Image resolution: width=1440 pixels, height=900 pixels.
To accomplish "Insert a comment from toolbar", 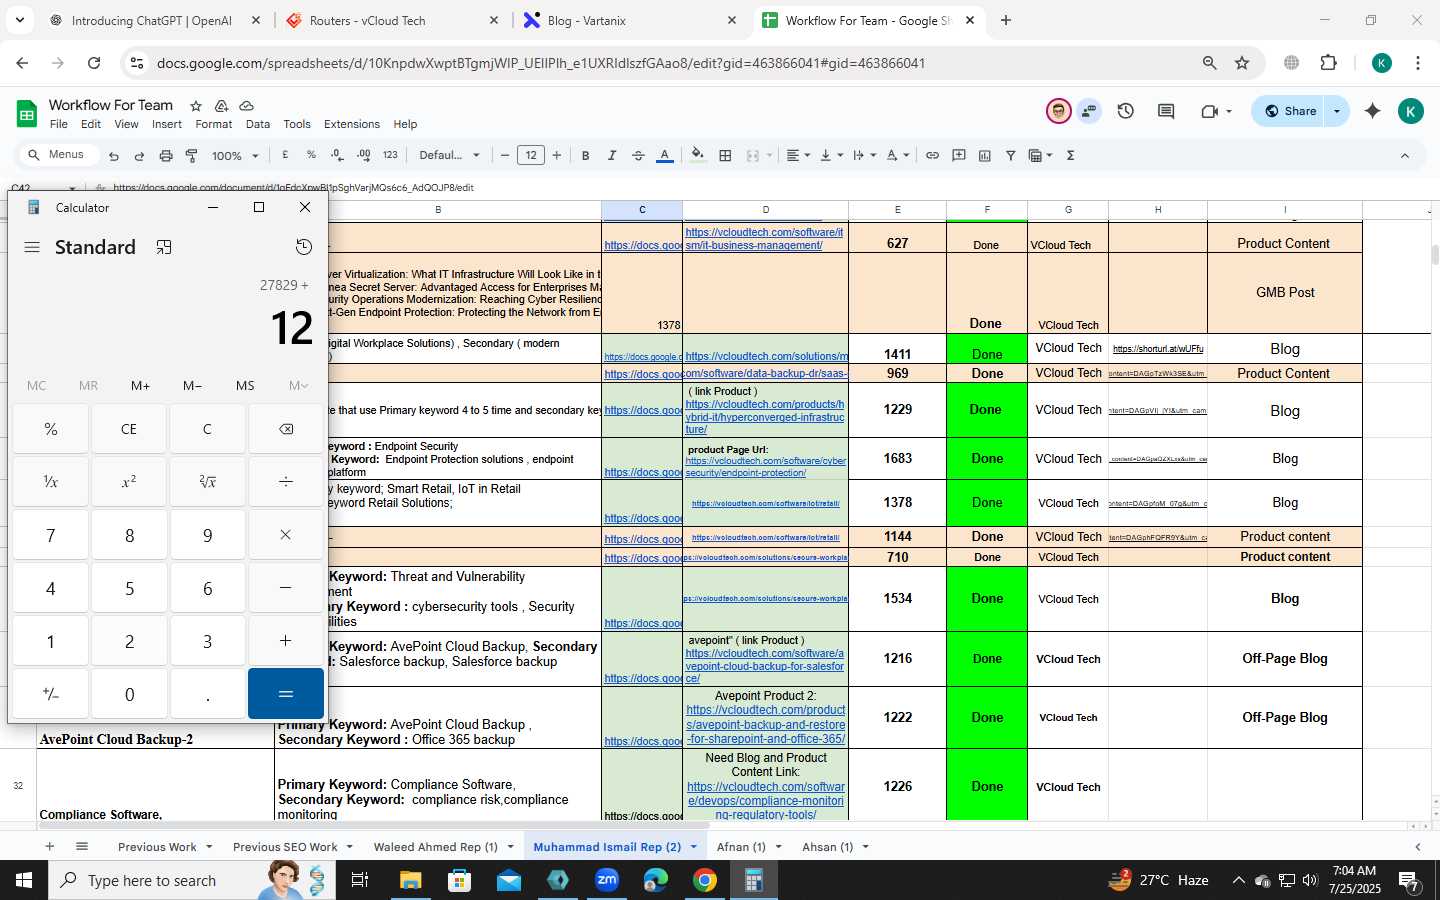I will (959, 155).
